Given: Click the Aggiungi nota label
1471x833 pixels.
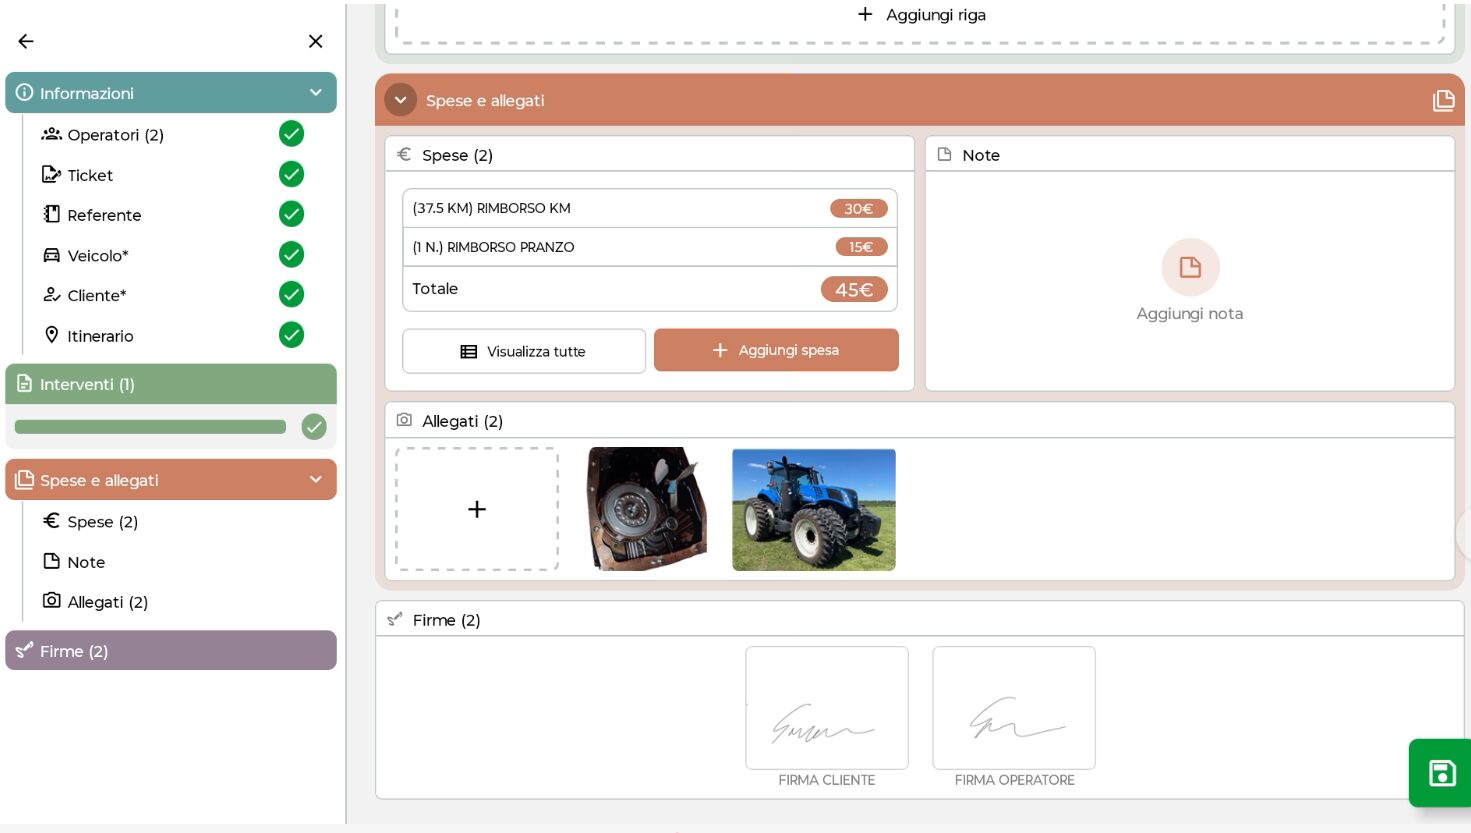Looking at the screenshot, I should click(1190, 313).
